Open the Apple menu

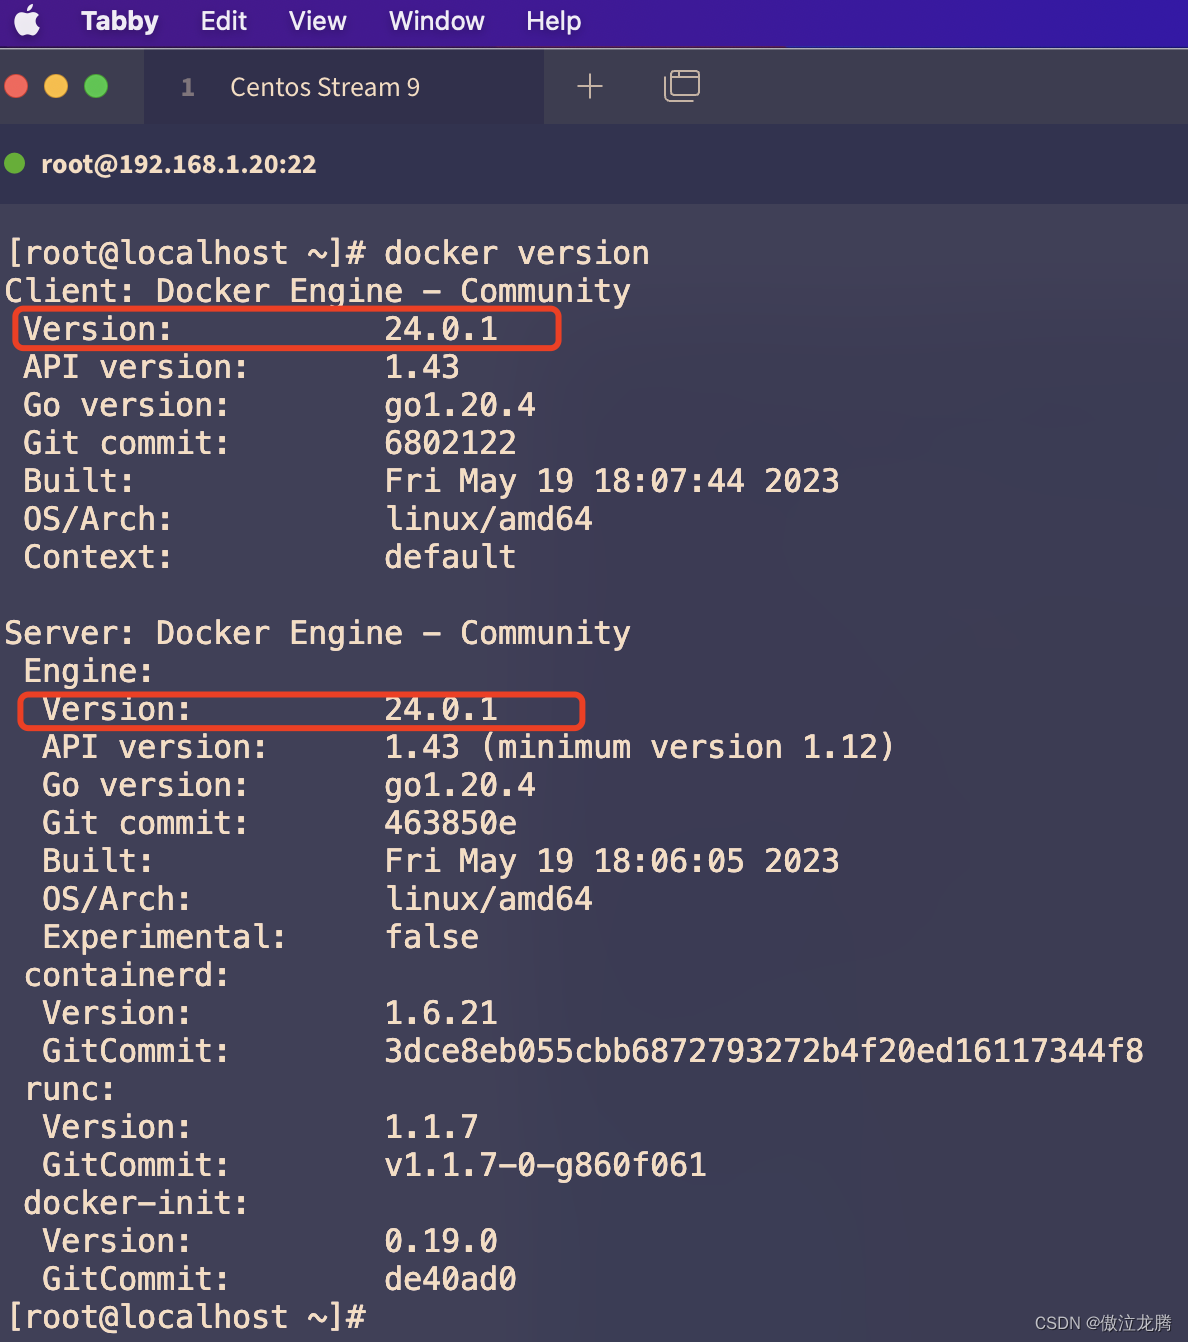click(28, 21)
